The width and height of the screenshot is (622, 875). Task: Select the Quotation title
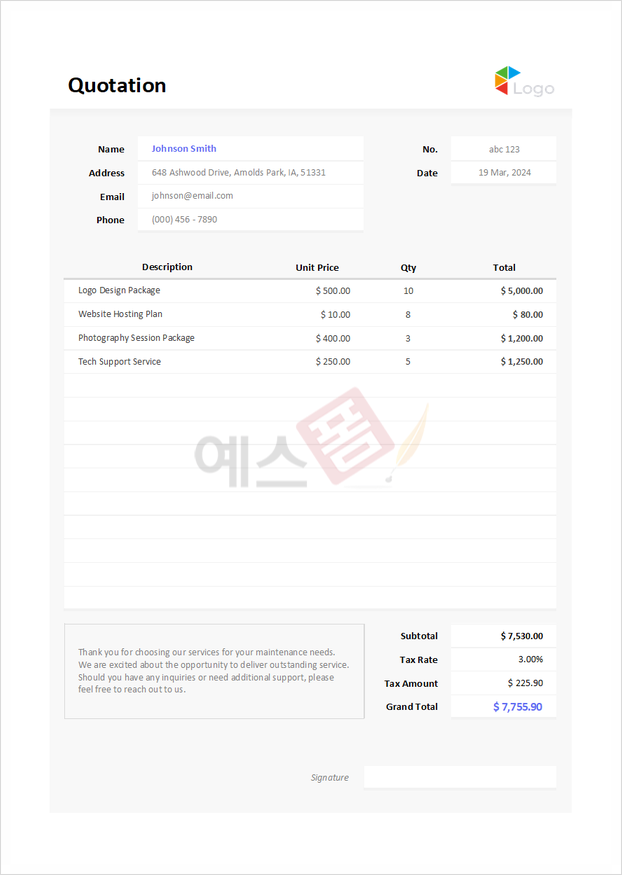(117, 85)
